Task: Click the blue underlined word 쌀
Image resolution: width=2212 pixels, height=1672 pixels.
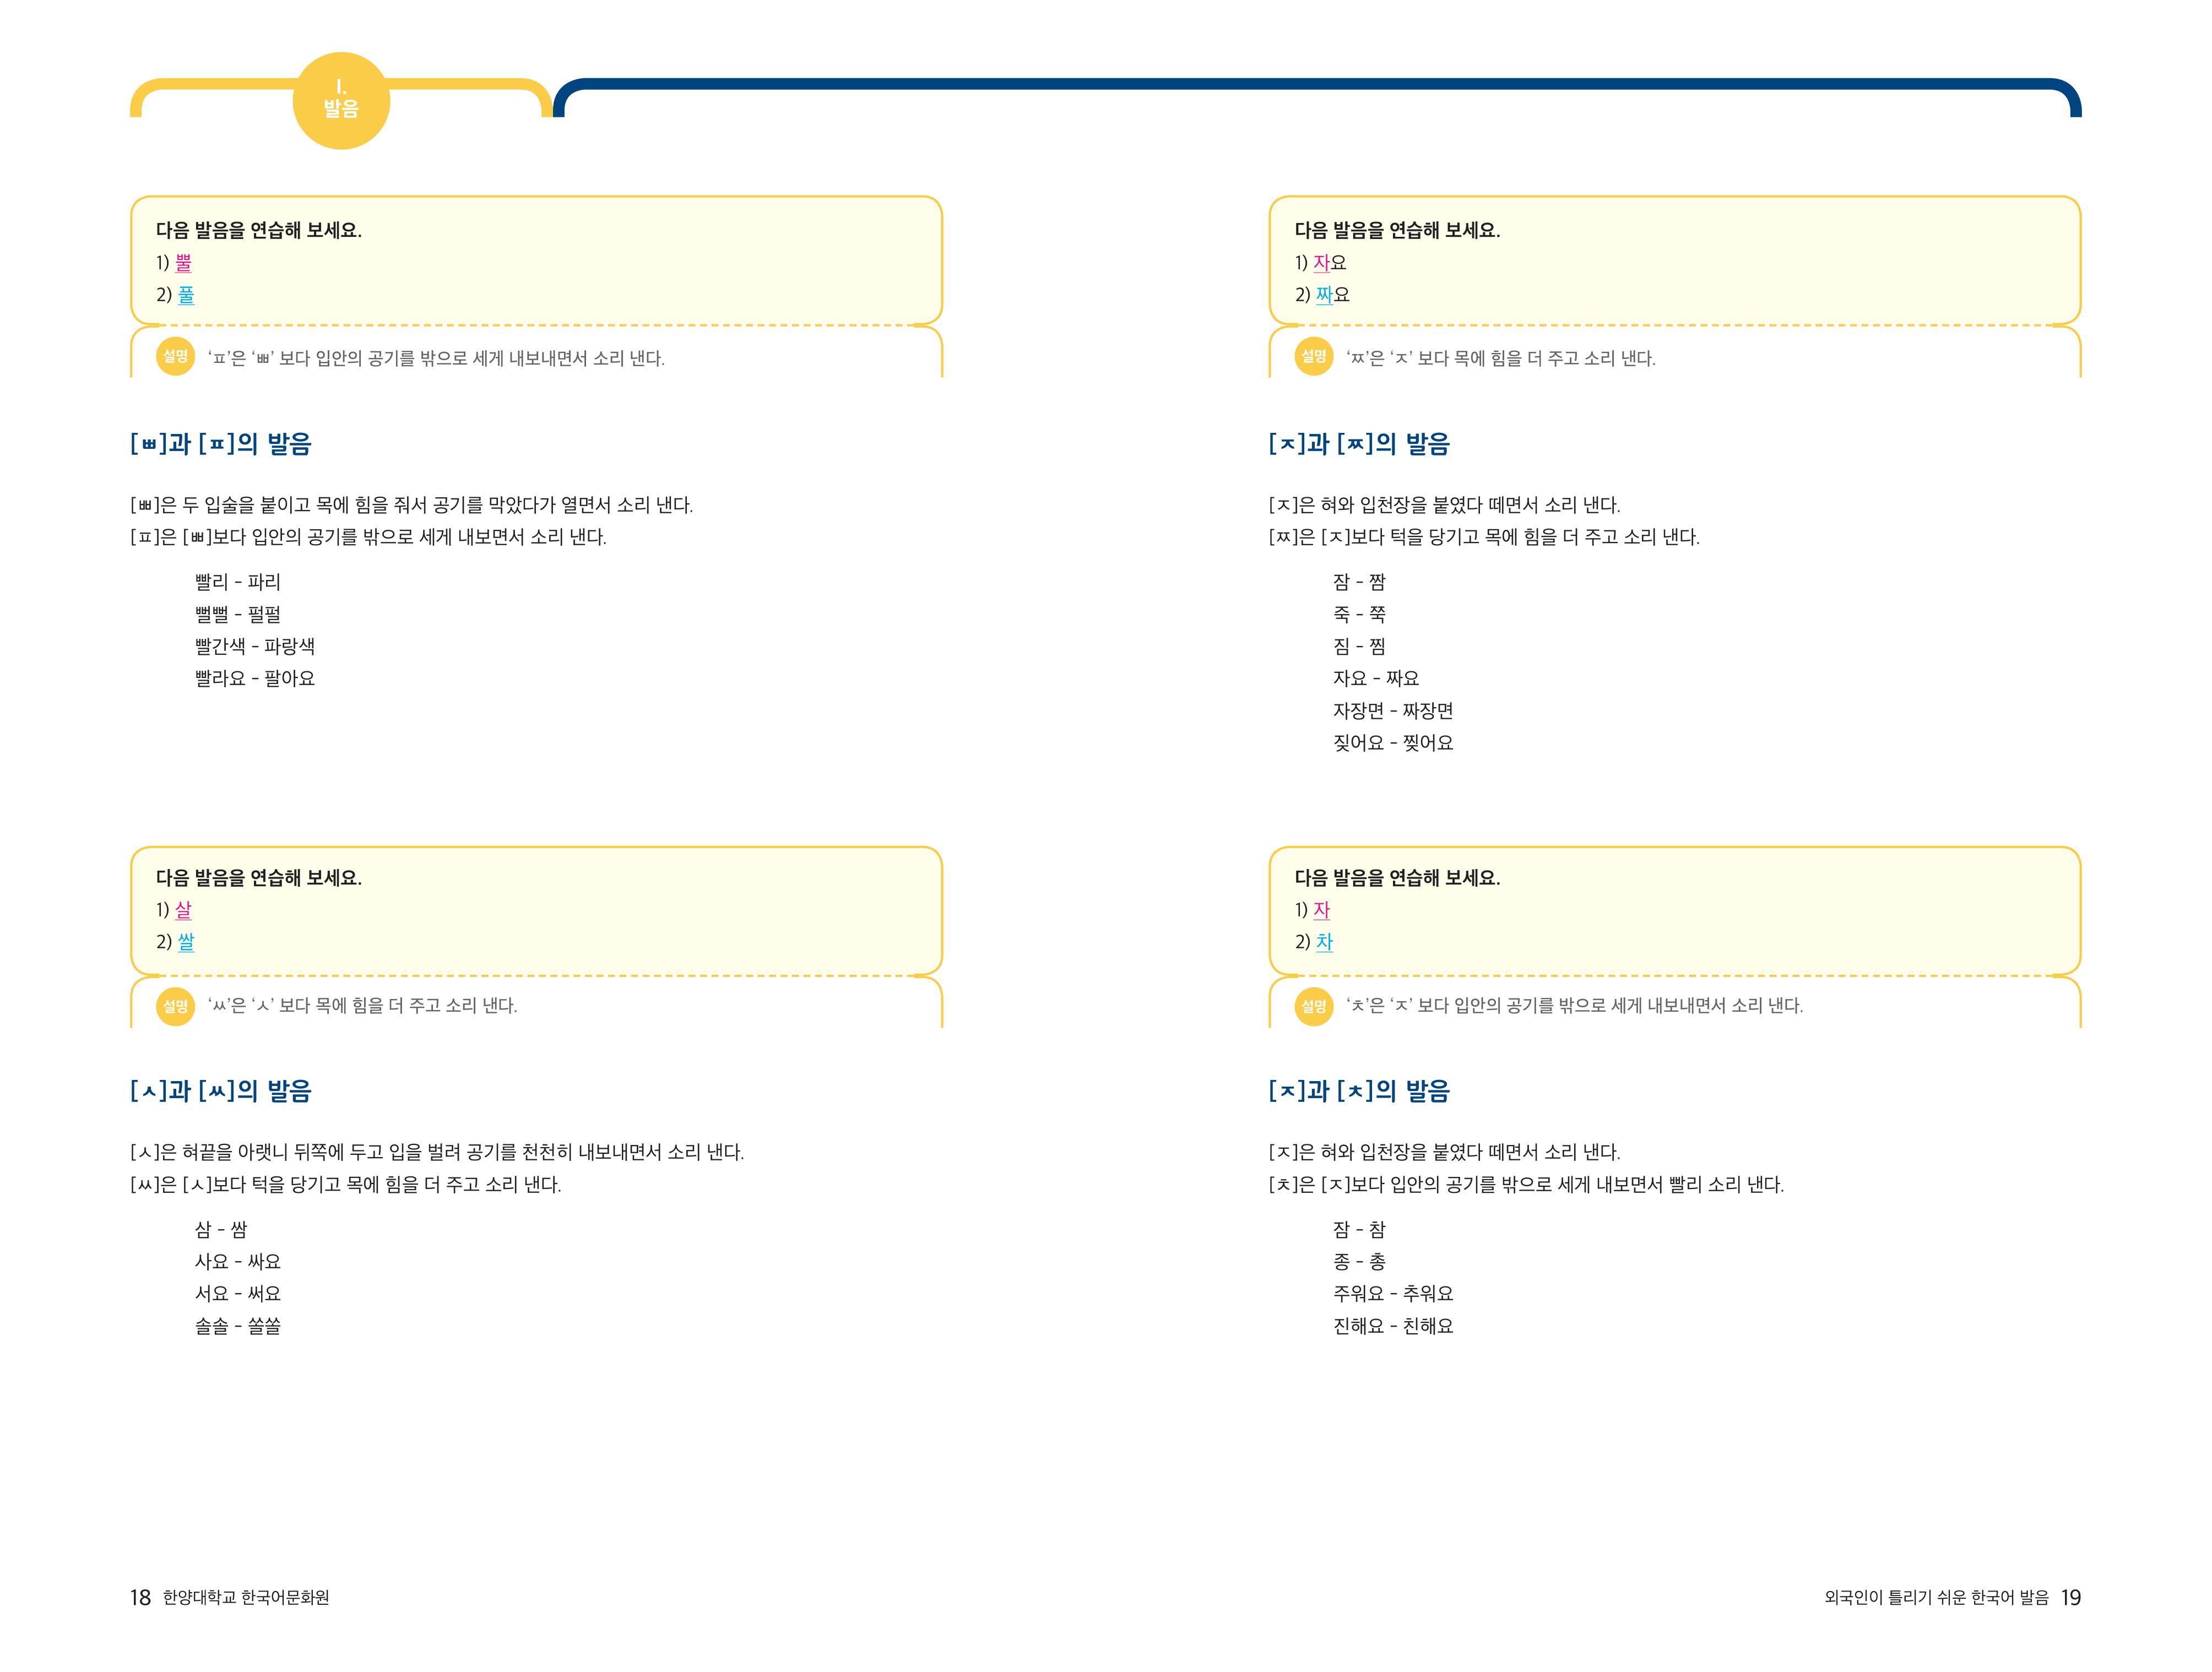Action: [186, 942]
